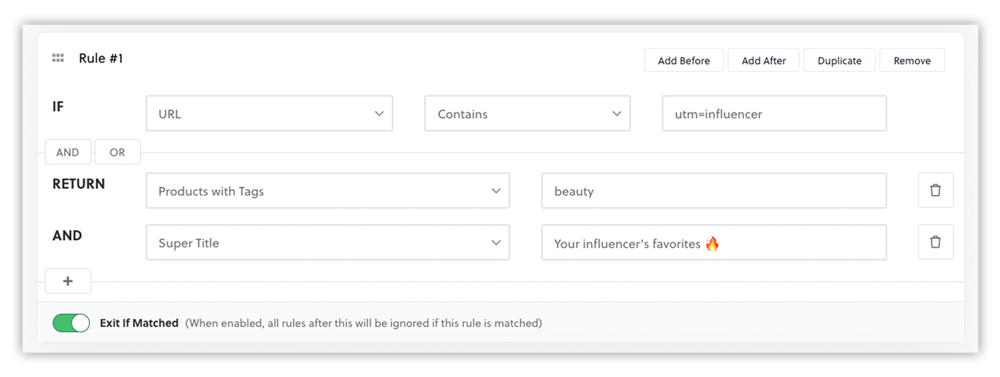This screenshot has height=377, width=1000.
Task: Grab the drag handle icon beside Rule #1
Action: tap(58, 58)
